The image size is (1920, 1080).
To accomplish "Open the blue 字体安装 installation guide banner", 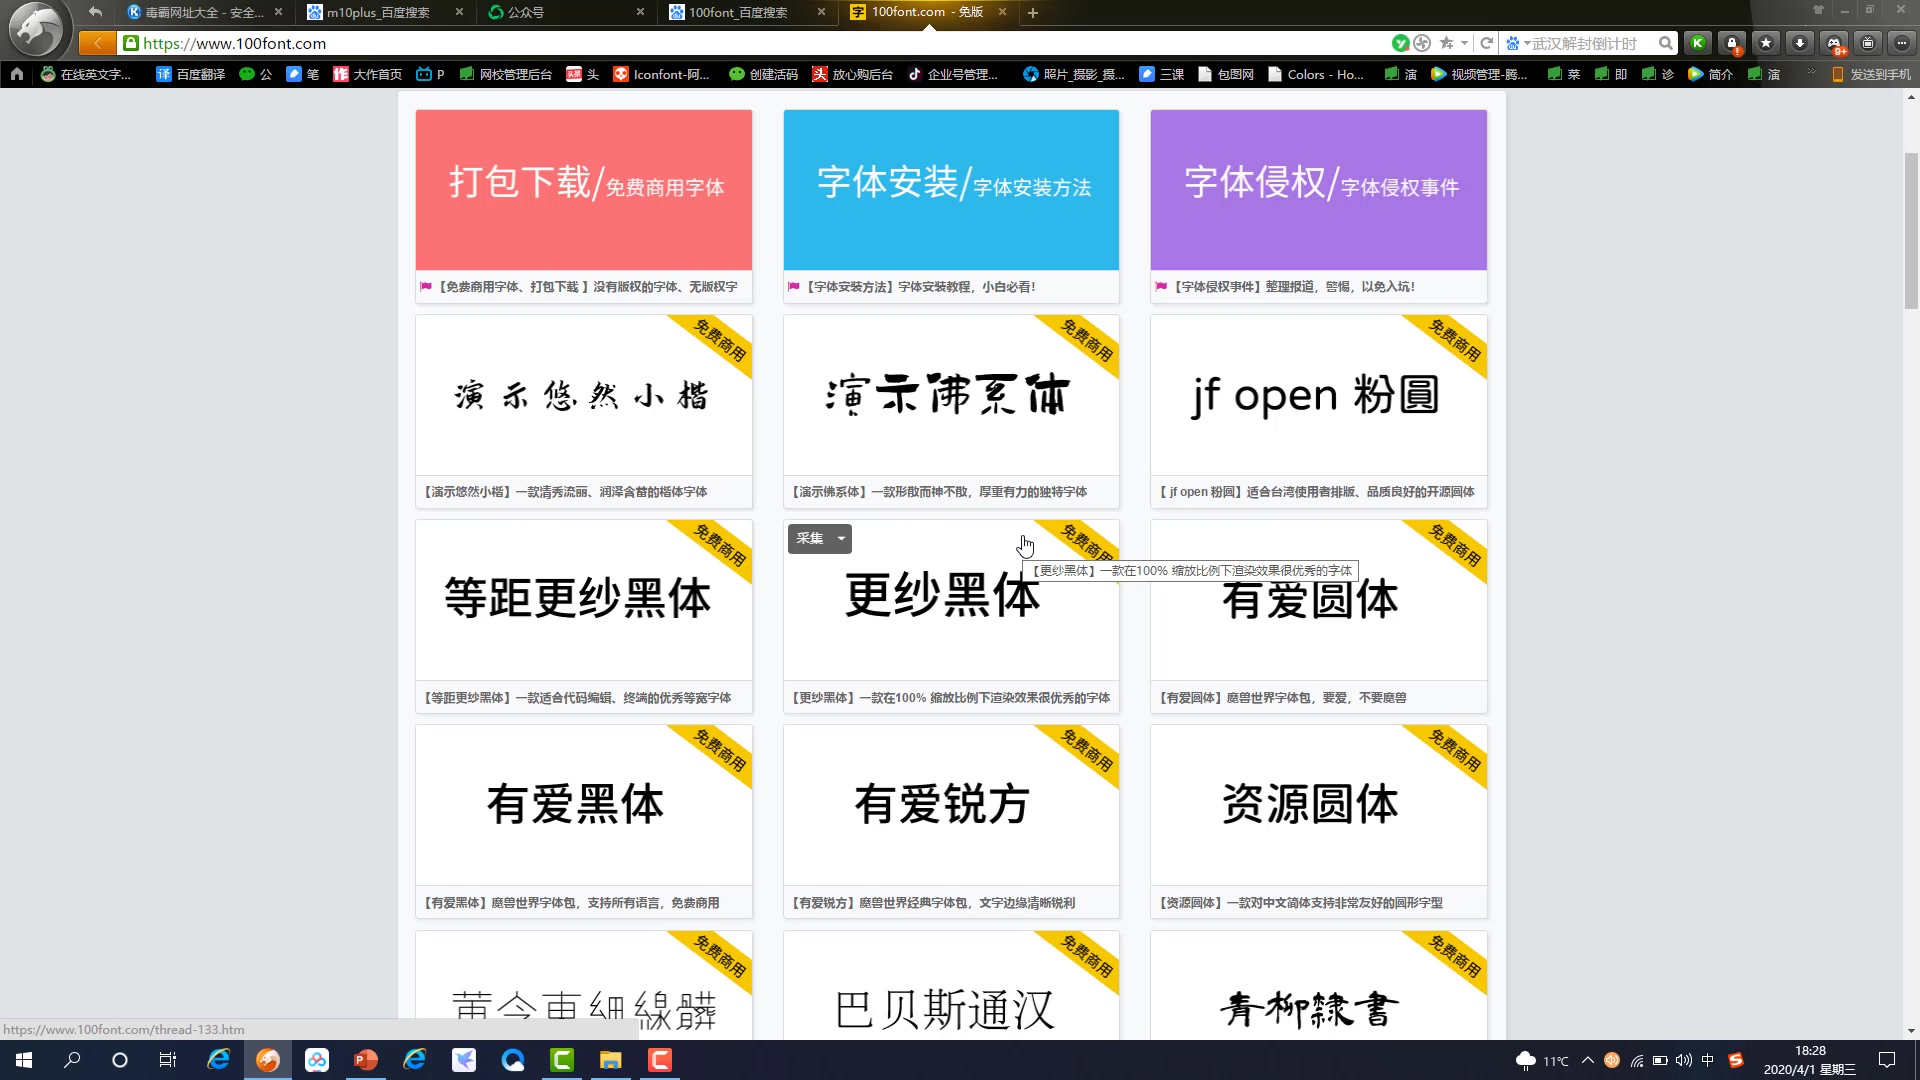I will pyautogui.click(x=951, y=189).
